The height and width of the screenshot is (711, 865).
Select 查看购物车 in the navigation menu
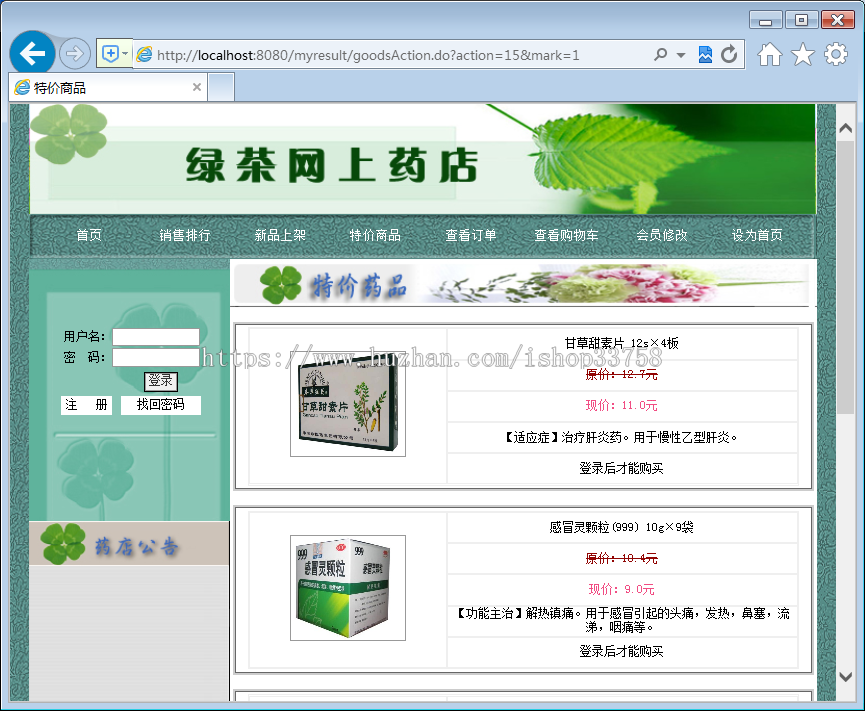(x=567, y=235)
